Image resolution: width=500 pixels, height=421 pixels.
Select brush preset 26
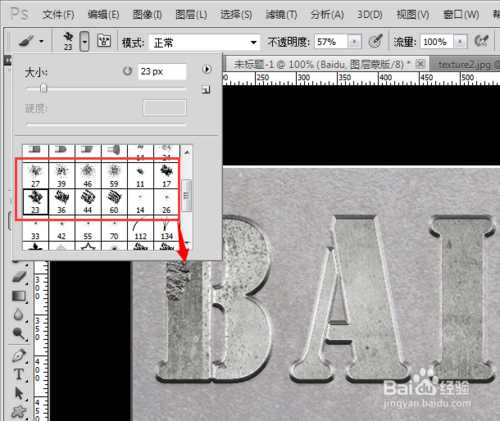(x=166, y=202)
